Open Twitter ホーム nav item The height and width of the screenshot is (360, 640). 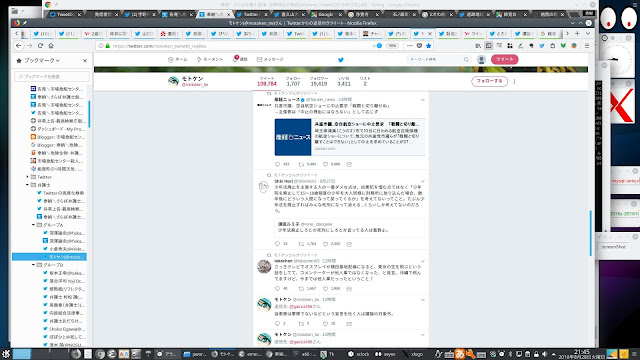coord(178,60)
